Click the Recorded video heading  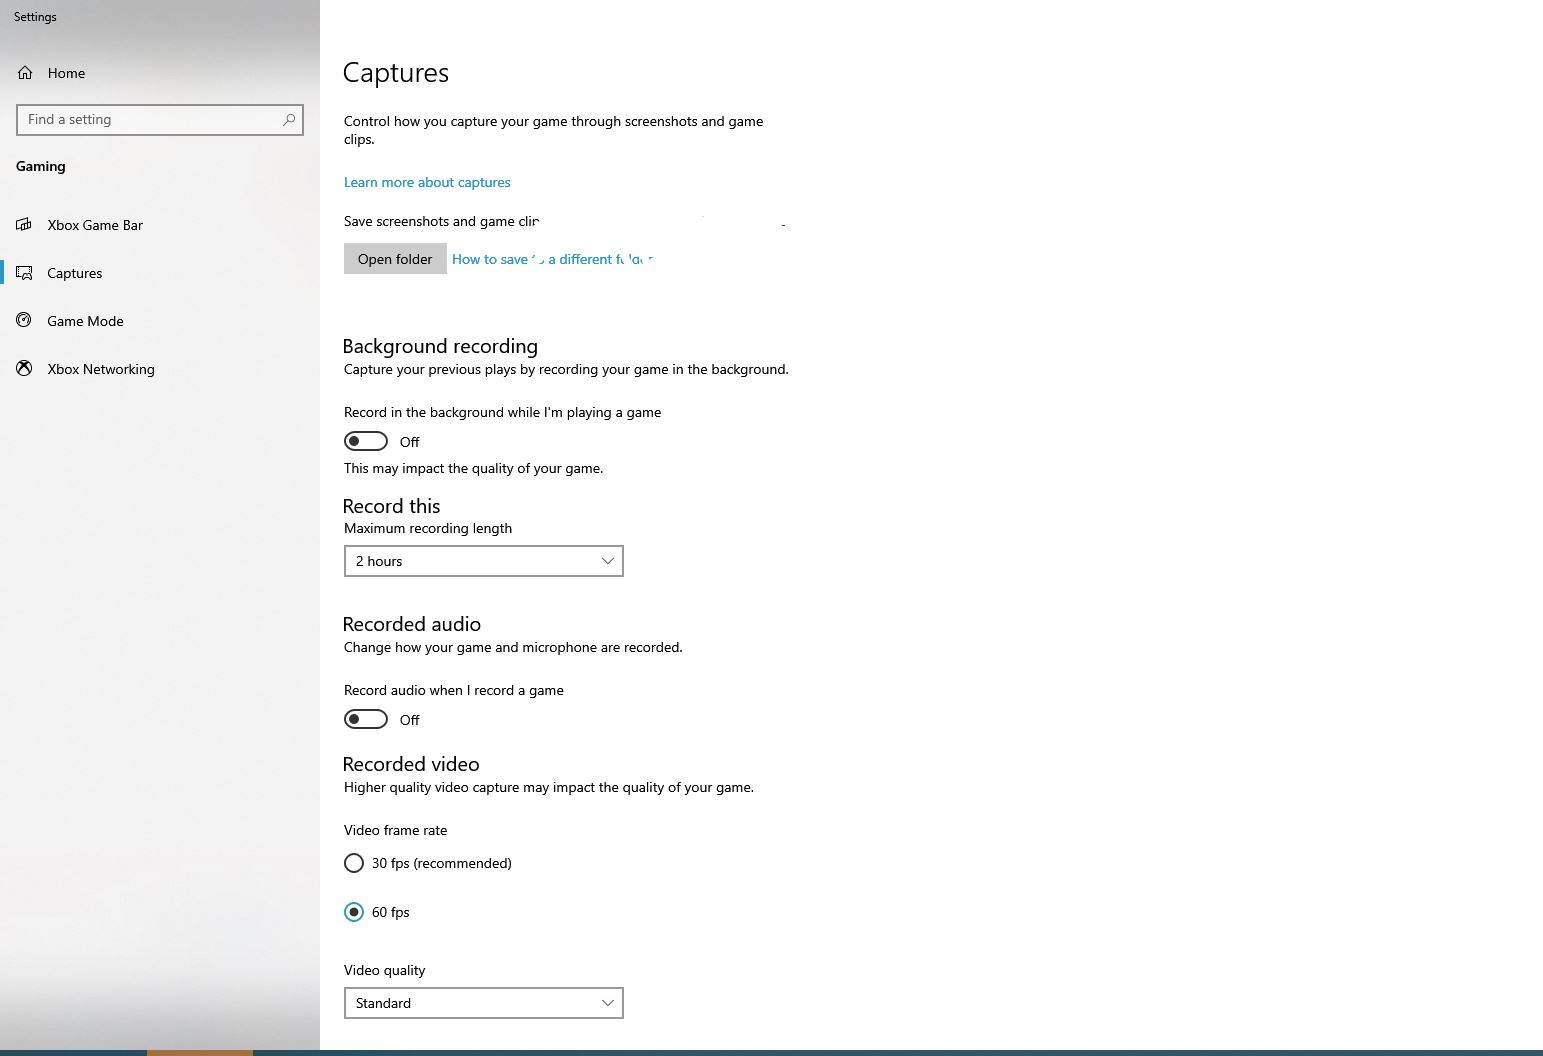tap(411, 764)
